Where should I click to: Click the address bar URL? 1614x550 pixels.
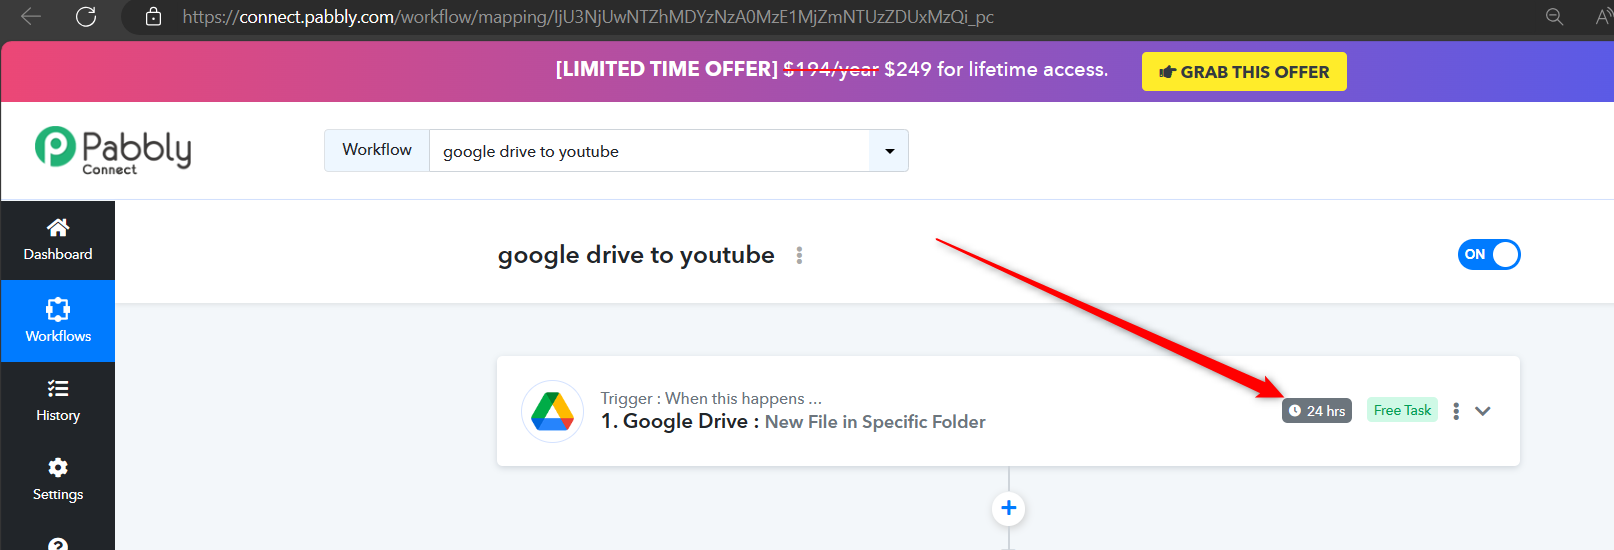[x=588, y=16]
